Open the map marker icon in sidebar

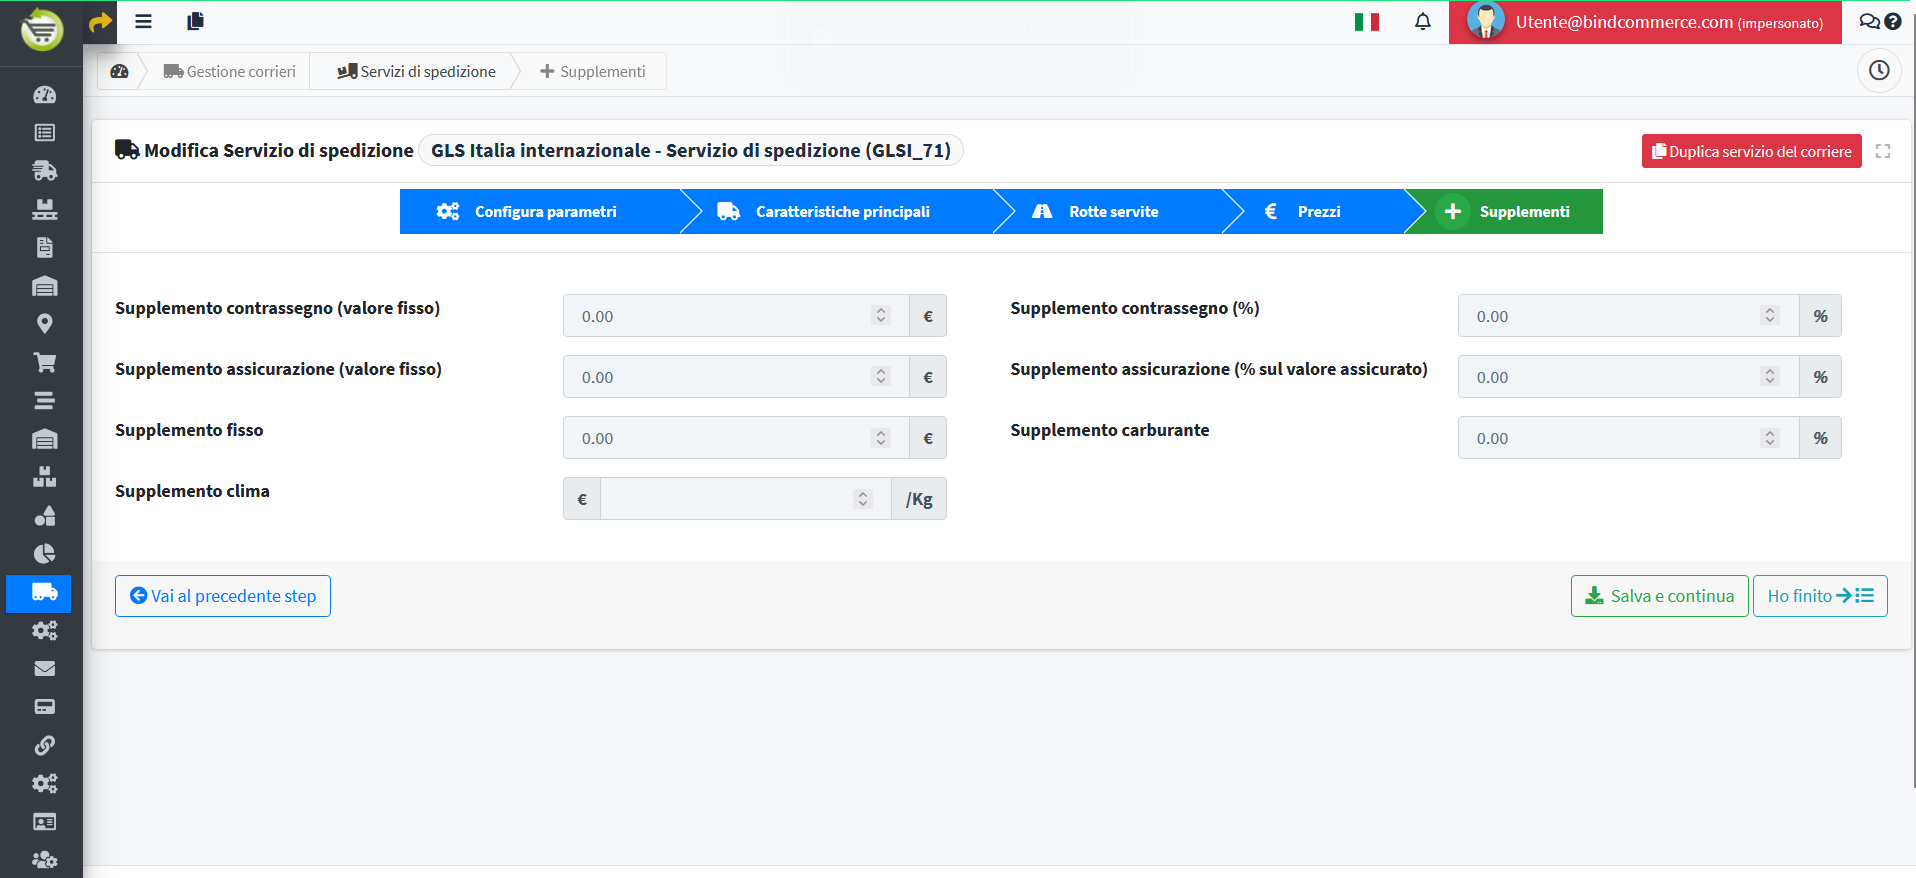tap(44, 324)
